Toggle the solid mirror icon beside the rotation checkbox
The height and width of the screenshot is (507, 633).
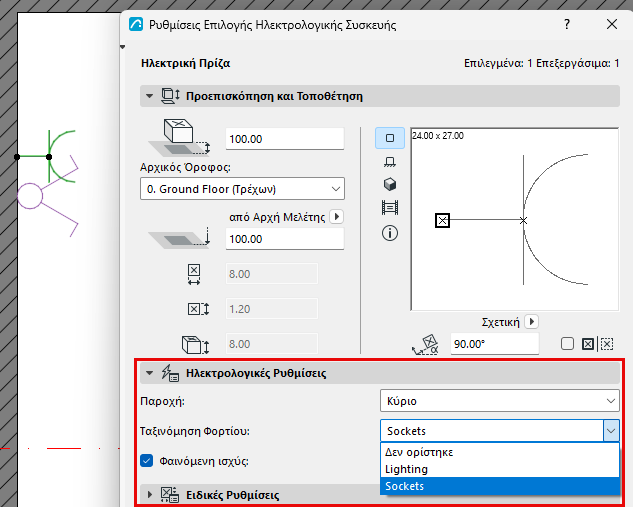pyautogui.click(x=588, y=344)
